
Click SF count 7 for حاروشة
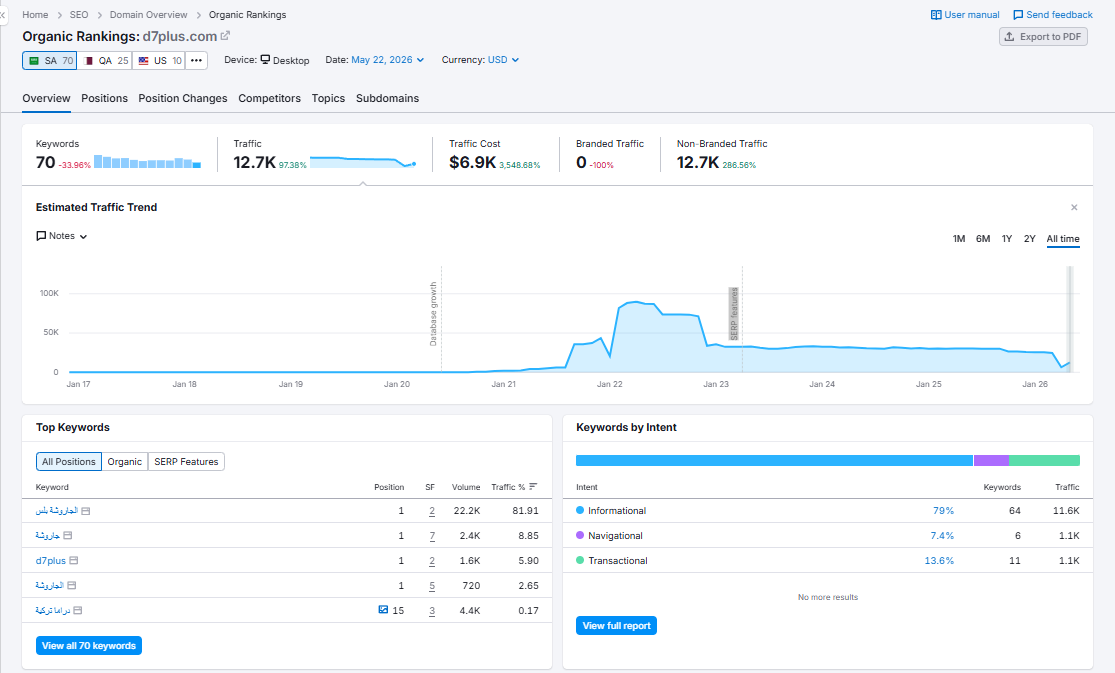[x=432, y=536]
